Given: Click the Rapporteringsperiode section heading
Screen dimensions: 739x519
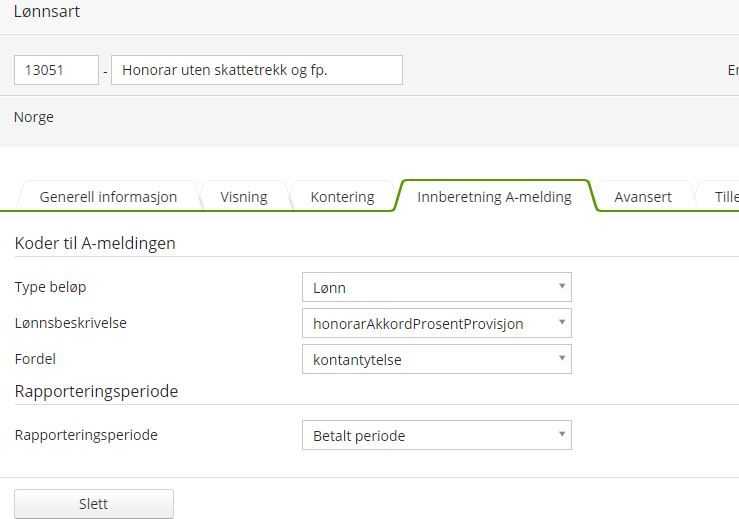Looking at the screenshot, I should coord(96,391).
